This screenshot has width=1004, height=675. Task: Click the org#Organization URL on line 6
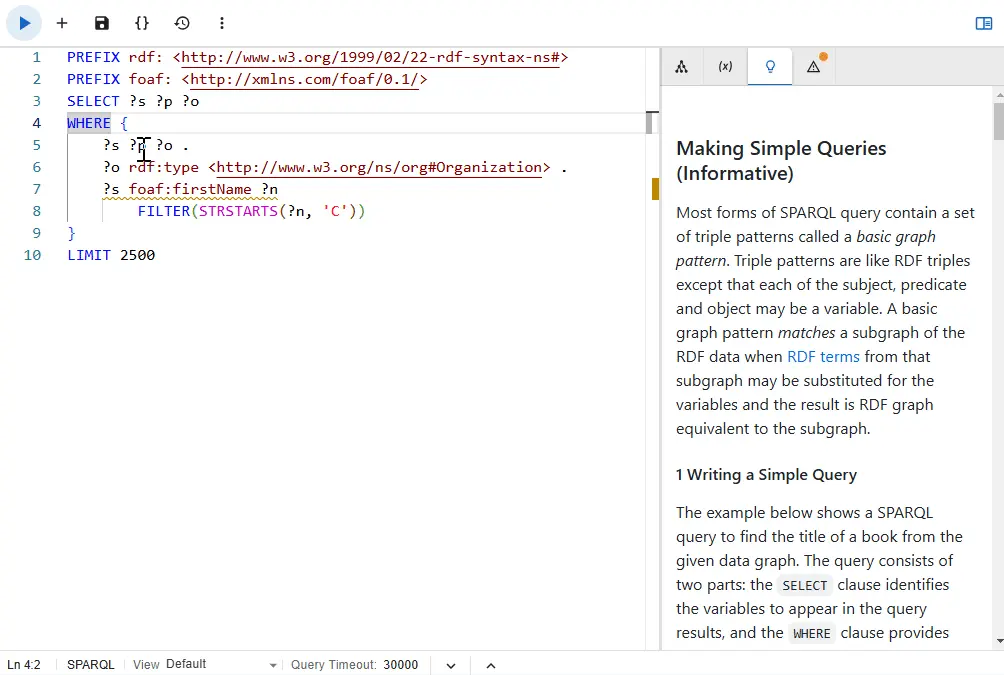[x=379, y=168]
